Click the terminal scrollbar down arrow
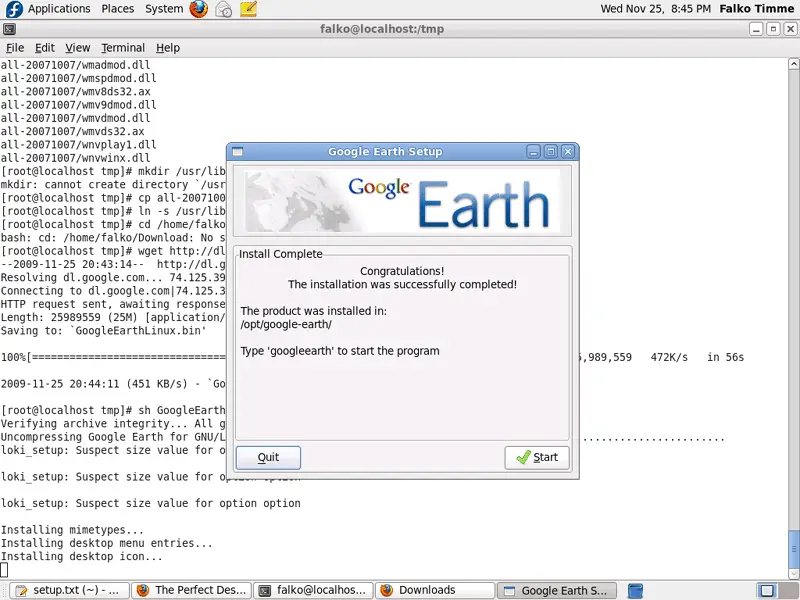This screenshot has width=800, height=600. click(x=793, y=574)
